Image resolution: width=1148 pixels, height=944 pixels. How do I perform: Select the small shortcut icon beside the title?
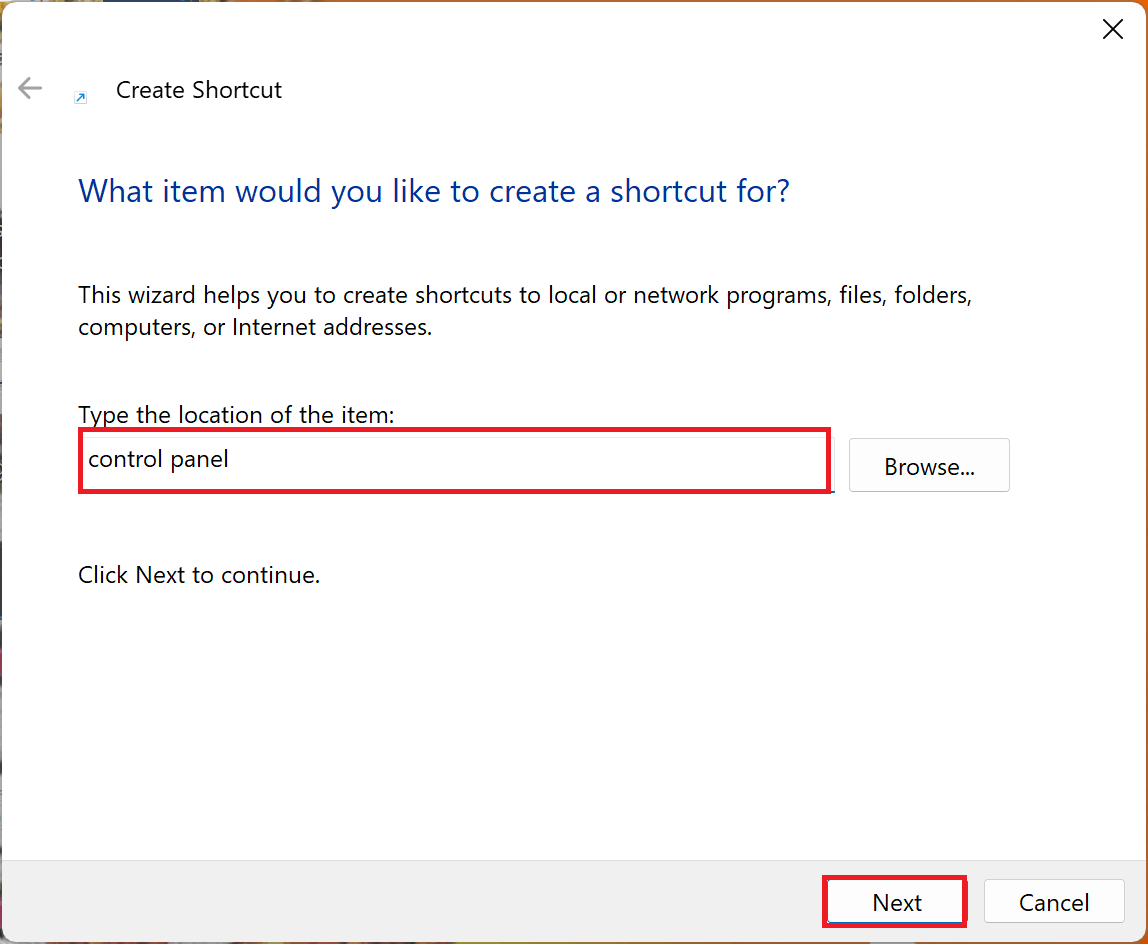pos(80,97)
